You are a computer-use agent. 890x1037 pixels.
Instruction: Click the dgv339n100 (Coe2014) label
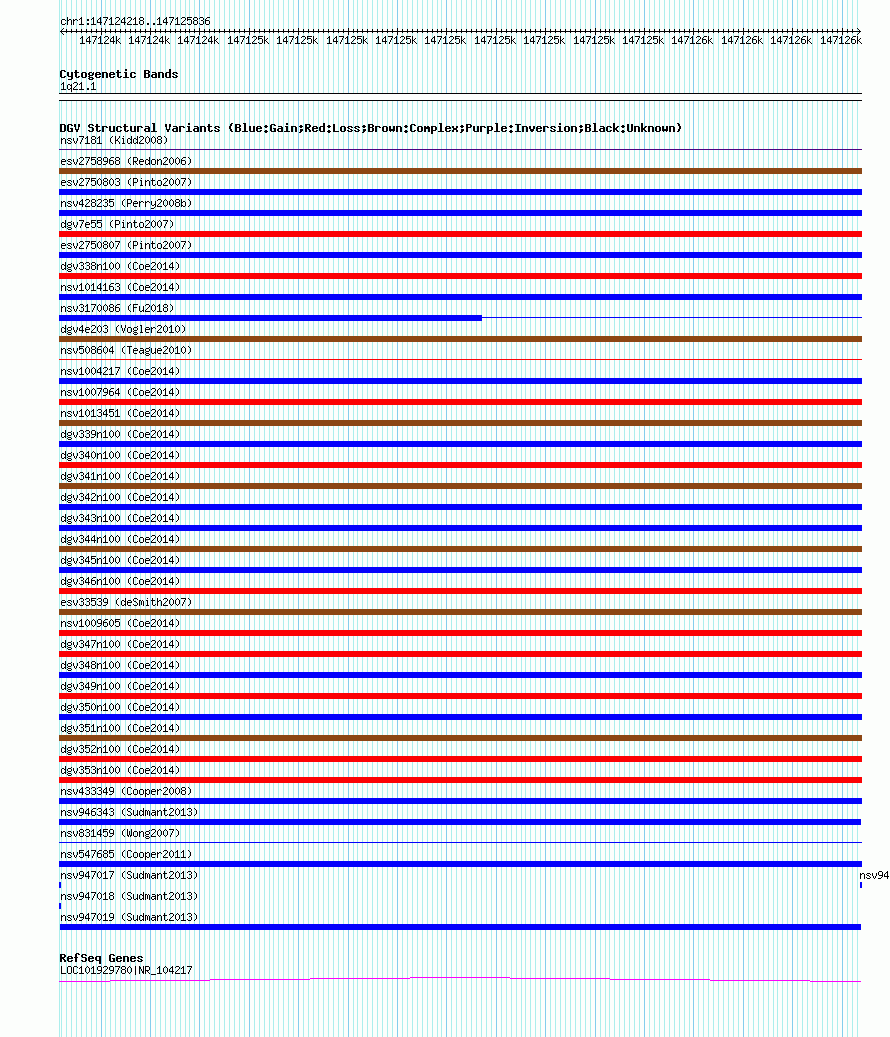120,435
